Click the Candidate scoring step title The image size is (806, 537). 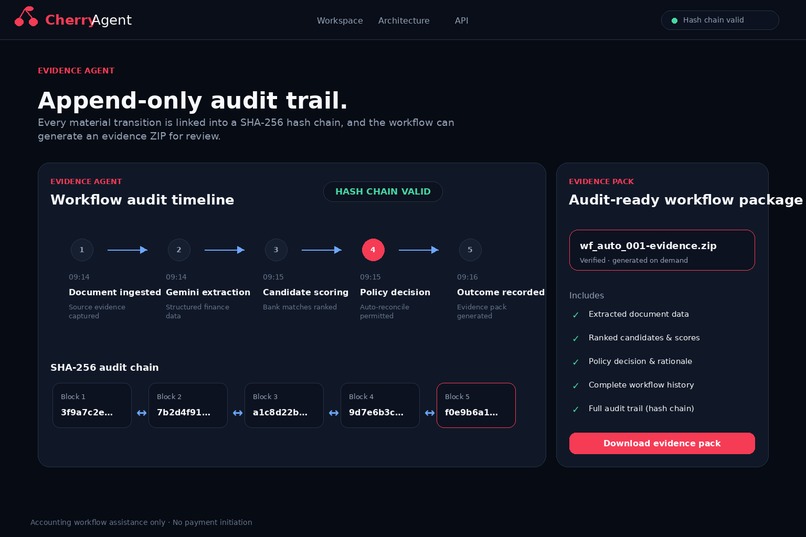pyautogui.click(x=305, y=292)
